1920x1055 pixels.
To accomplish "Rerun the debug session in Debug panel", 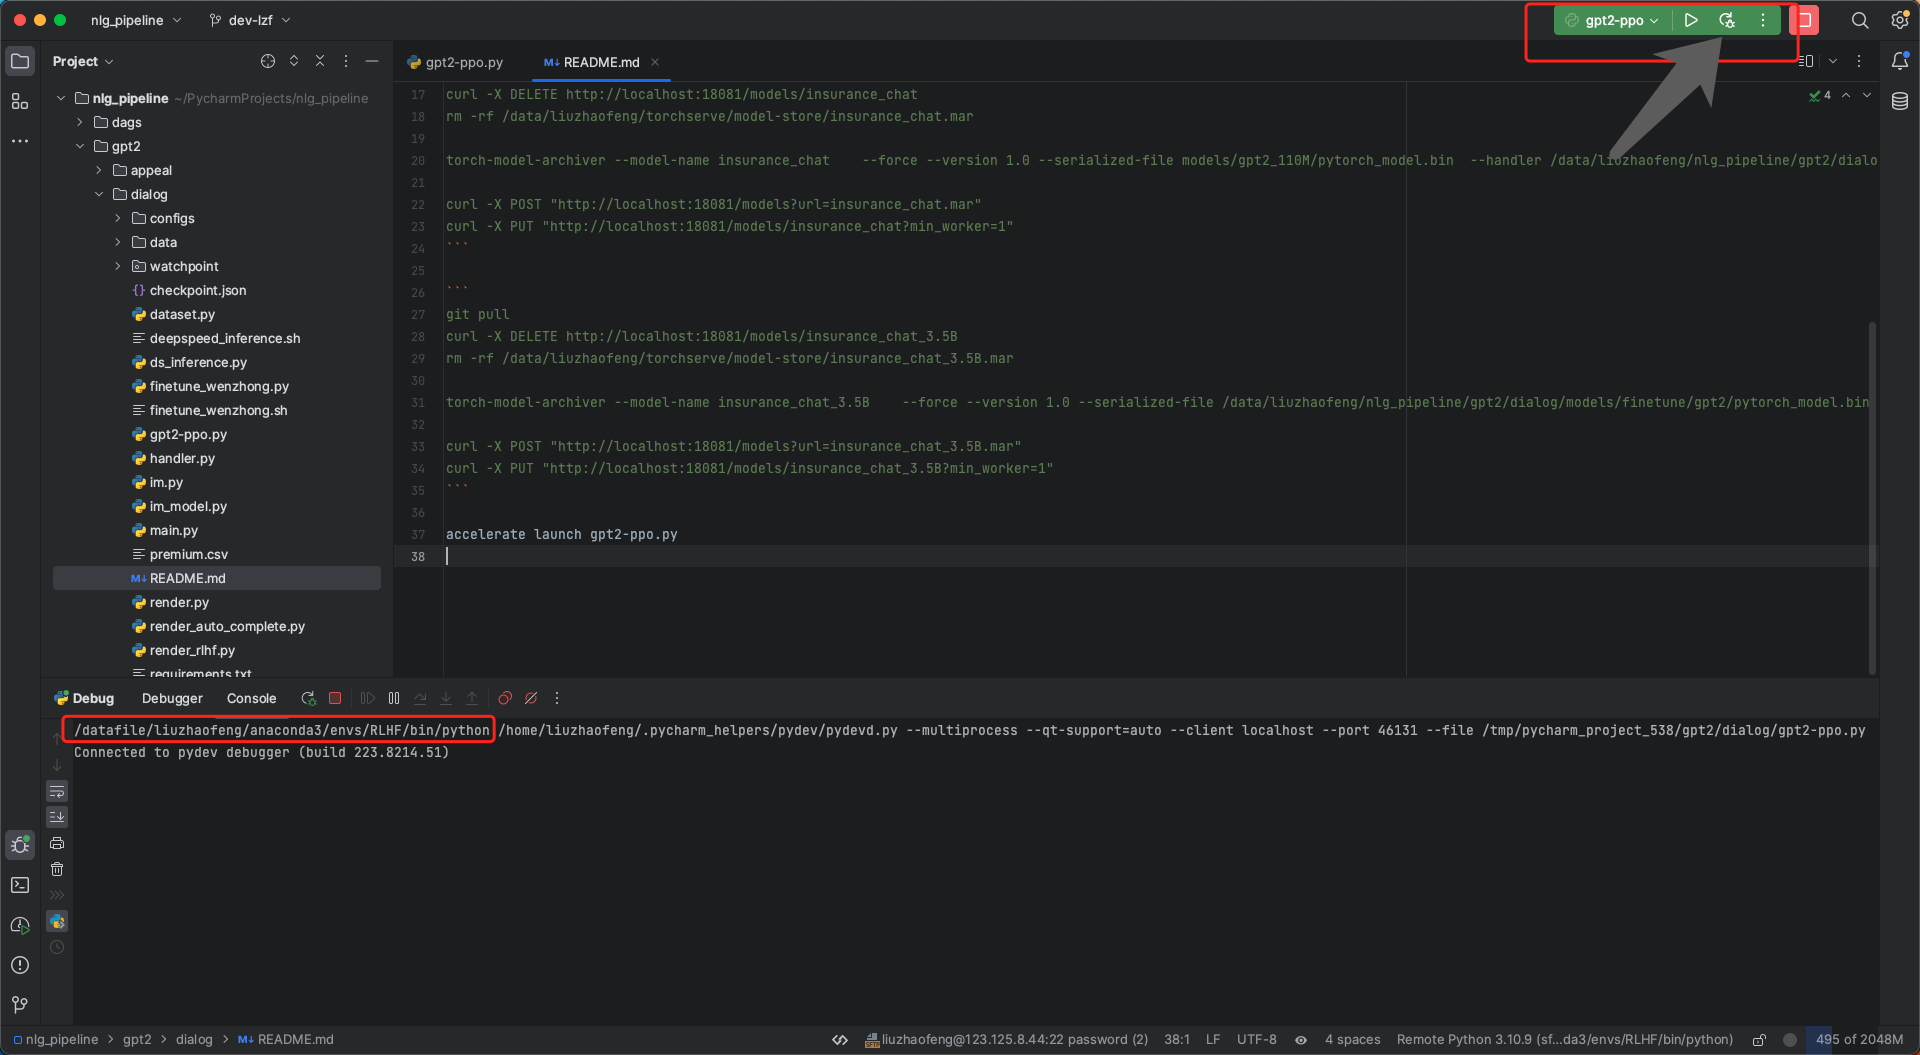I will (309, 698).
